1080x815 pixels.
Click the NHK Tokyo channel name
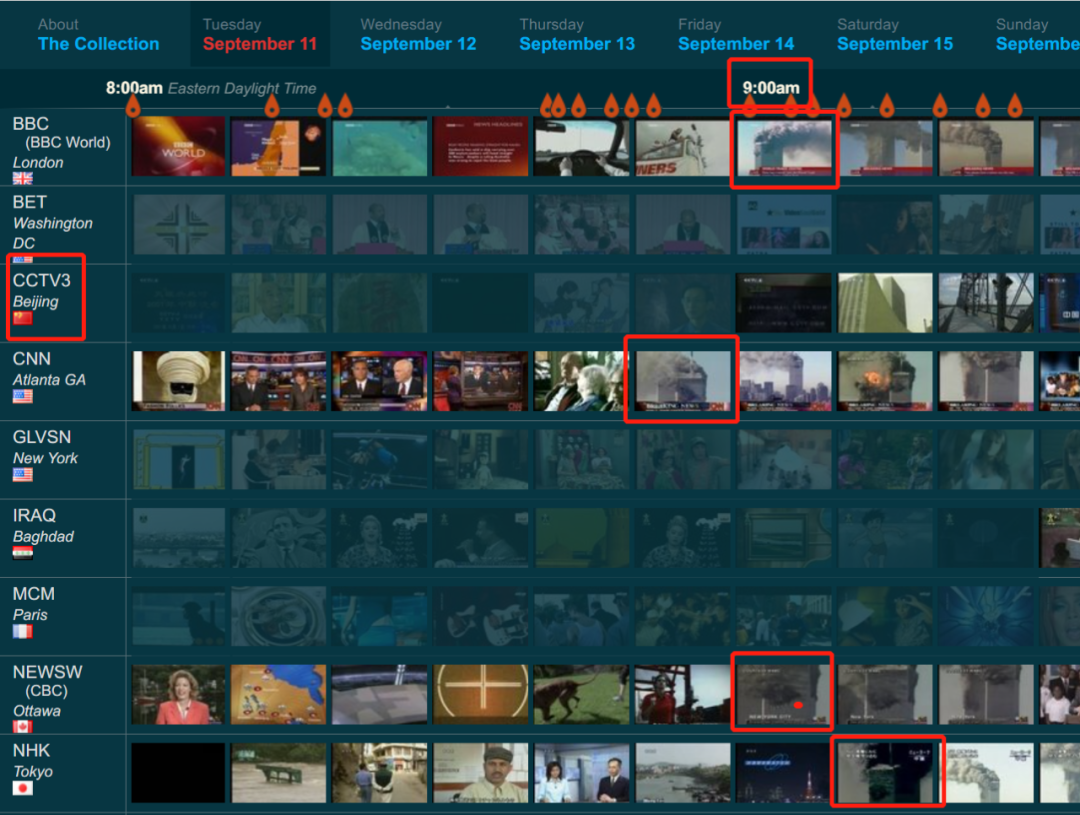click(x=32, y=760)
